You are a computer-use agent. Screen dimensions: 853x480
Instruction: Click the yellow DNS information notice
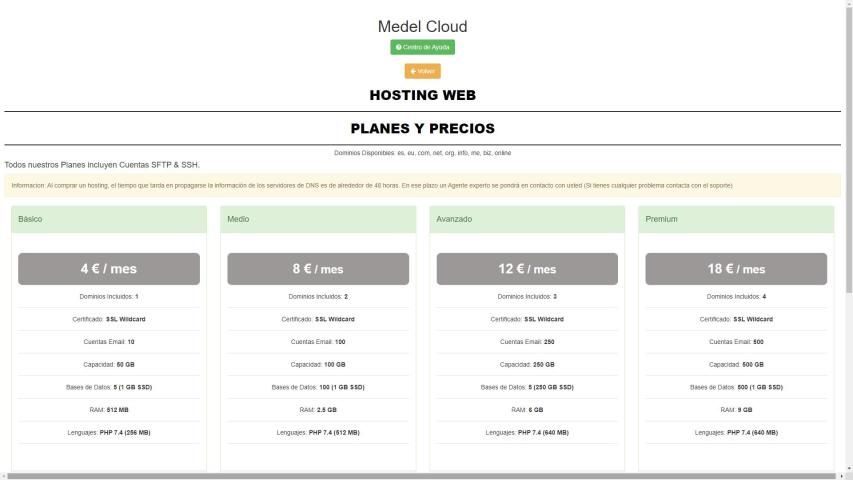(x=422, y=185)
